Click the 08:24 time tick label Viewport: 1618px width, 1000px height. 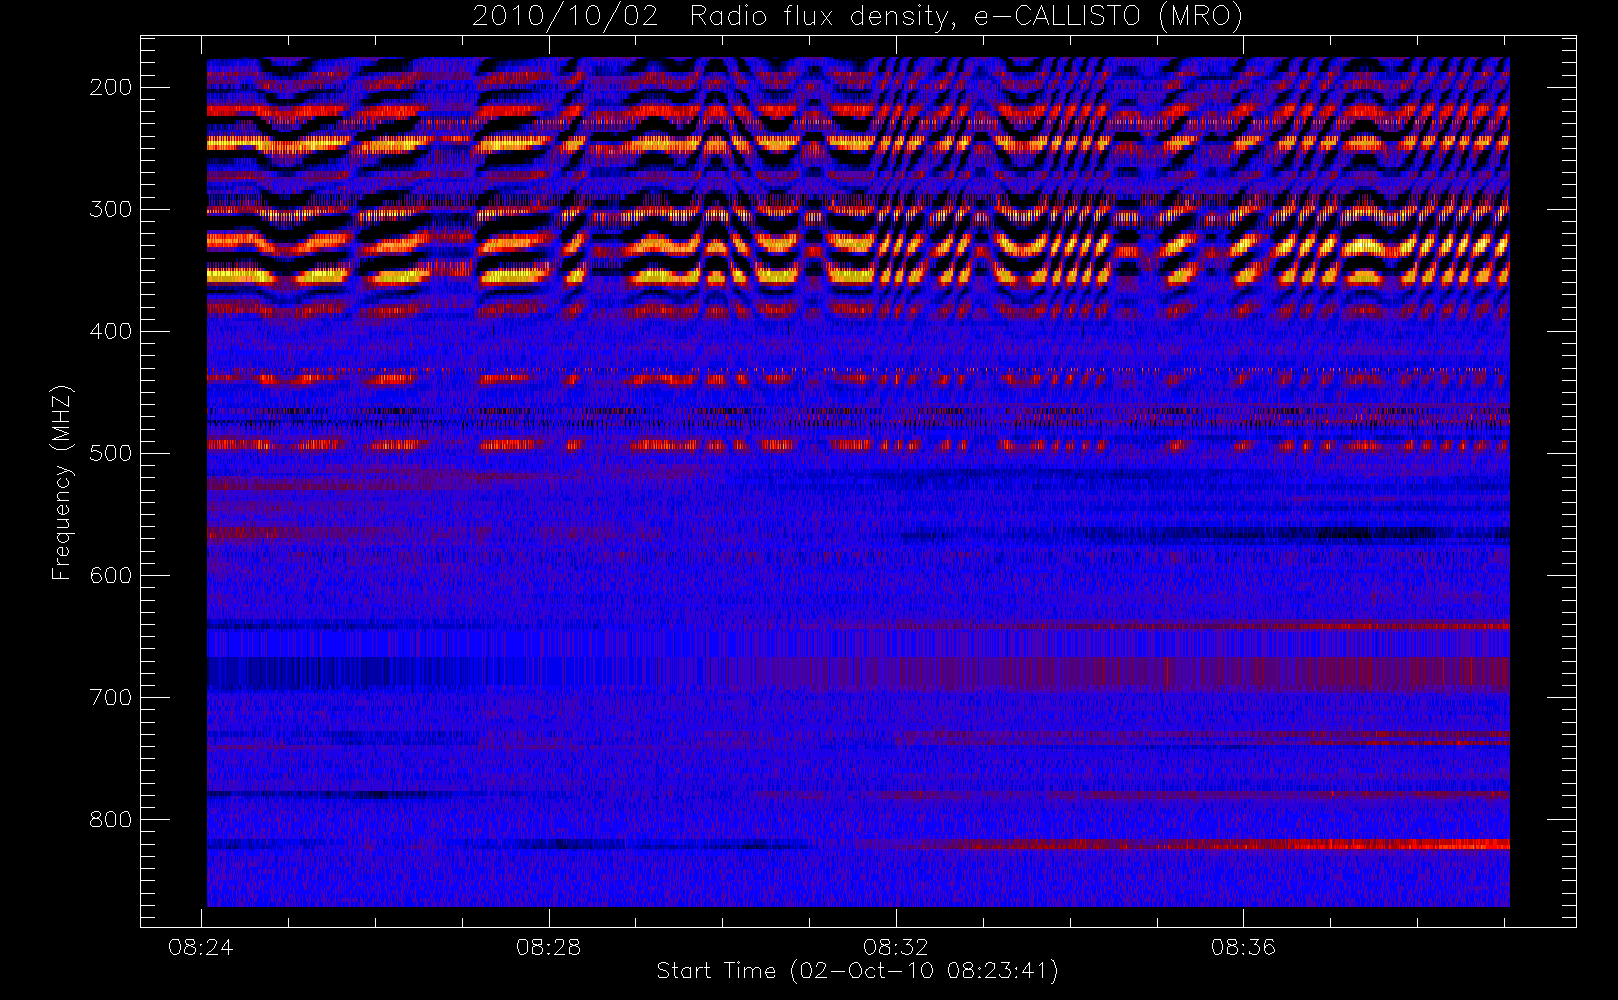(201, 946)
